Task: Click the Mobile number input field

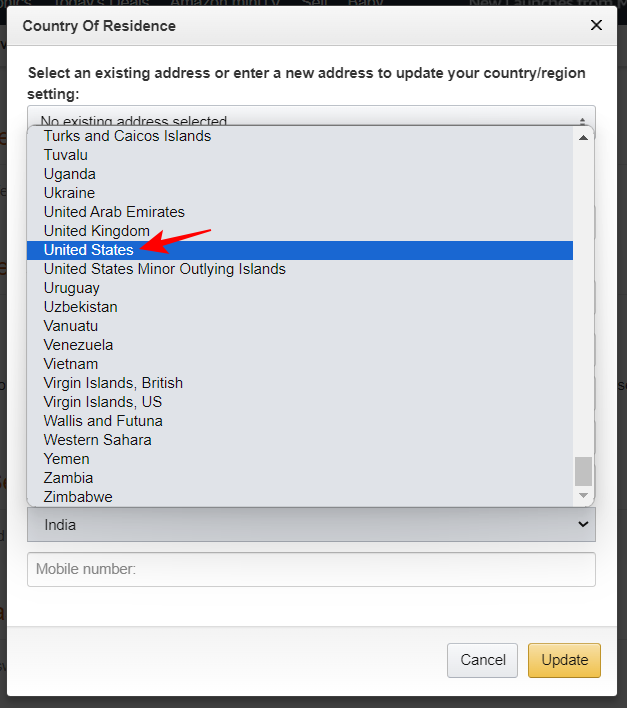Action: click(x=311, y=569)
